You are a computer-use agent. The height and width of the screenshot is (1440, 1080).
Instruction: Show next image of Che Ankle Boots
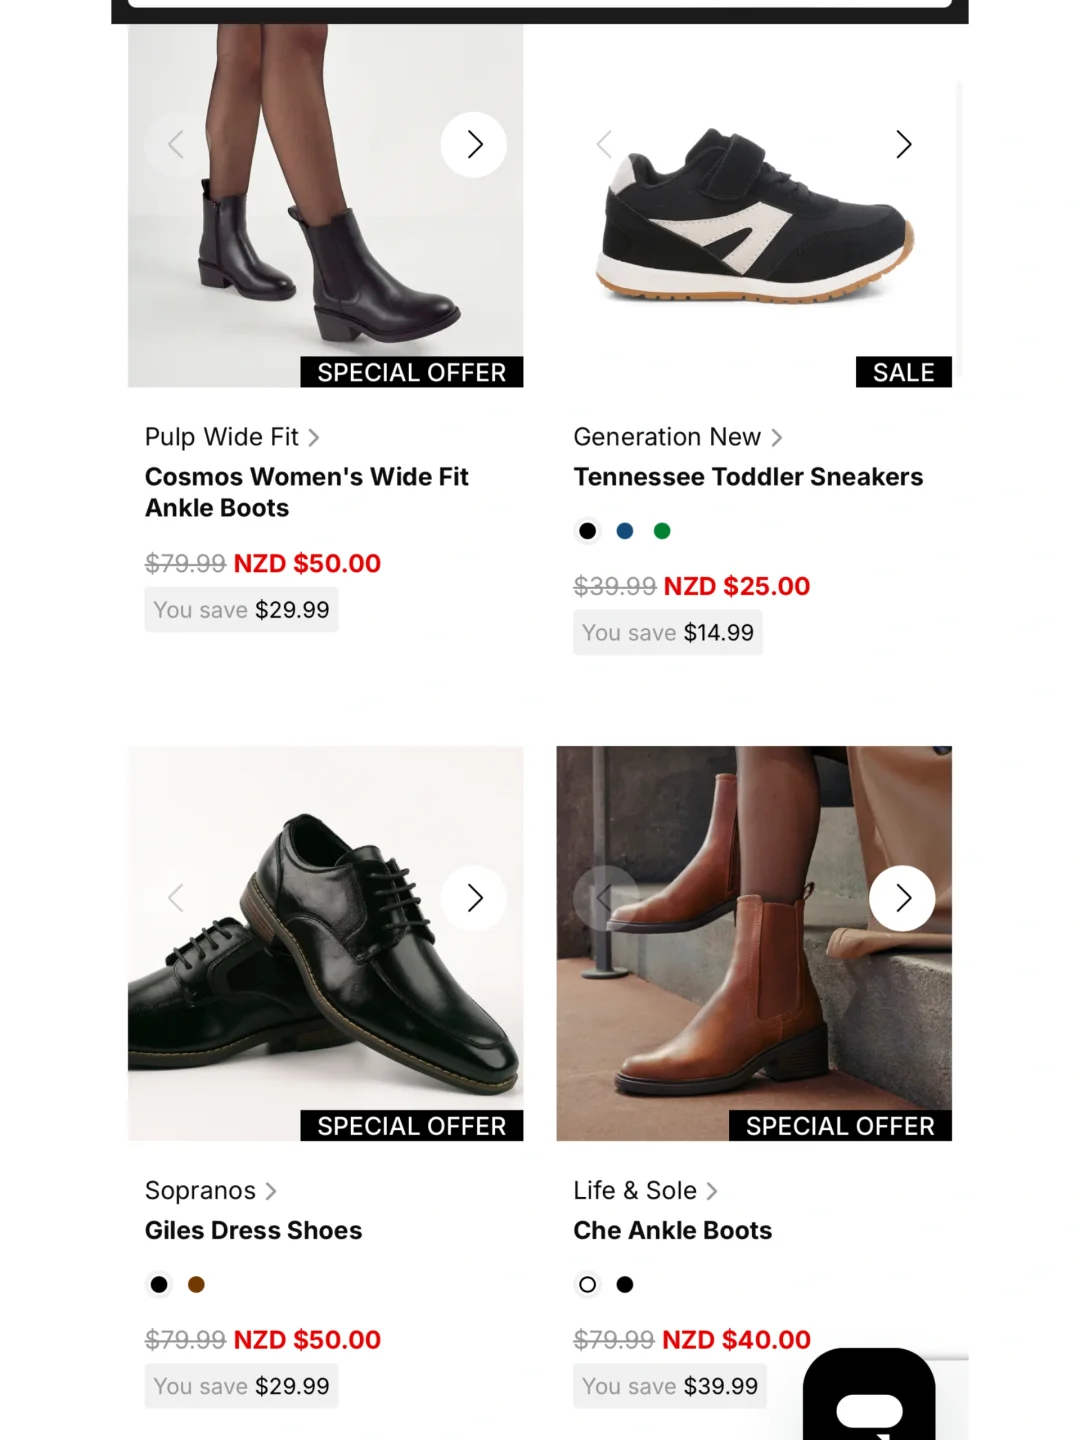point(902,898)
